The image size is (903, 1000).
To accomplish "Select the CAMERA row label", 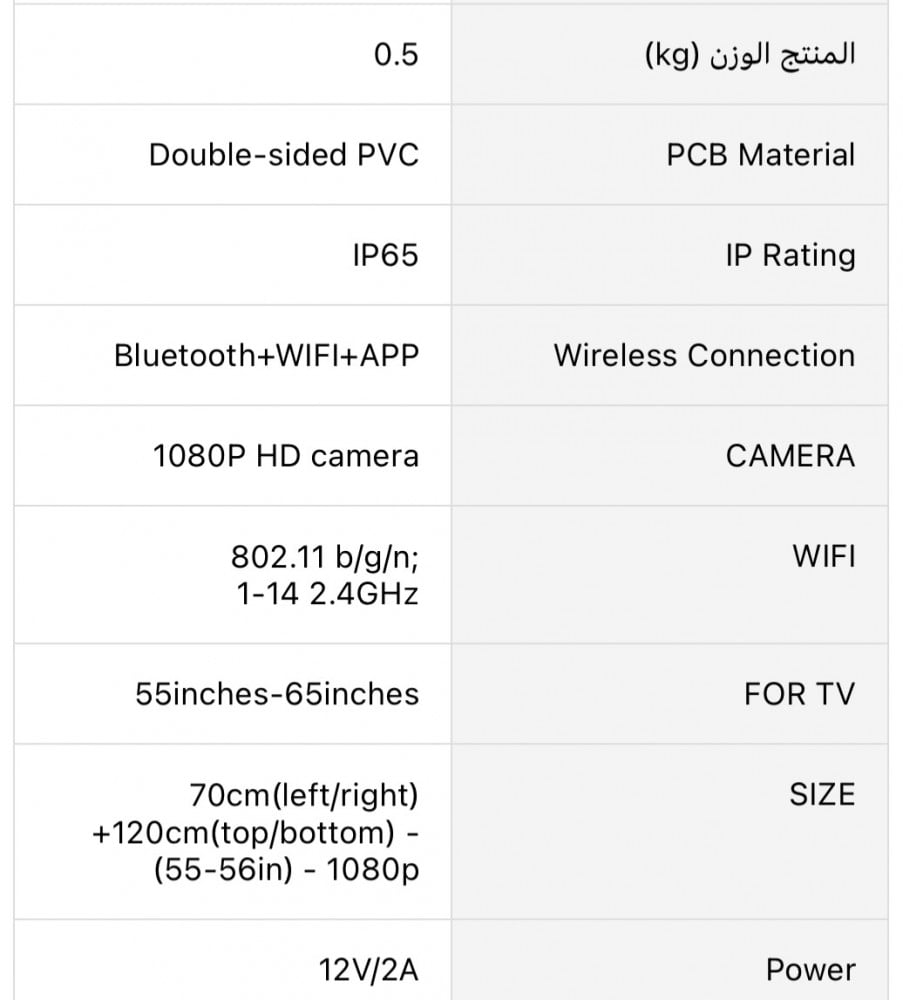I will click(x=790, y=456).
